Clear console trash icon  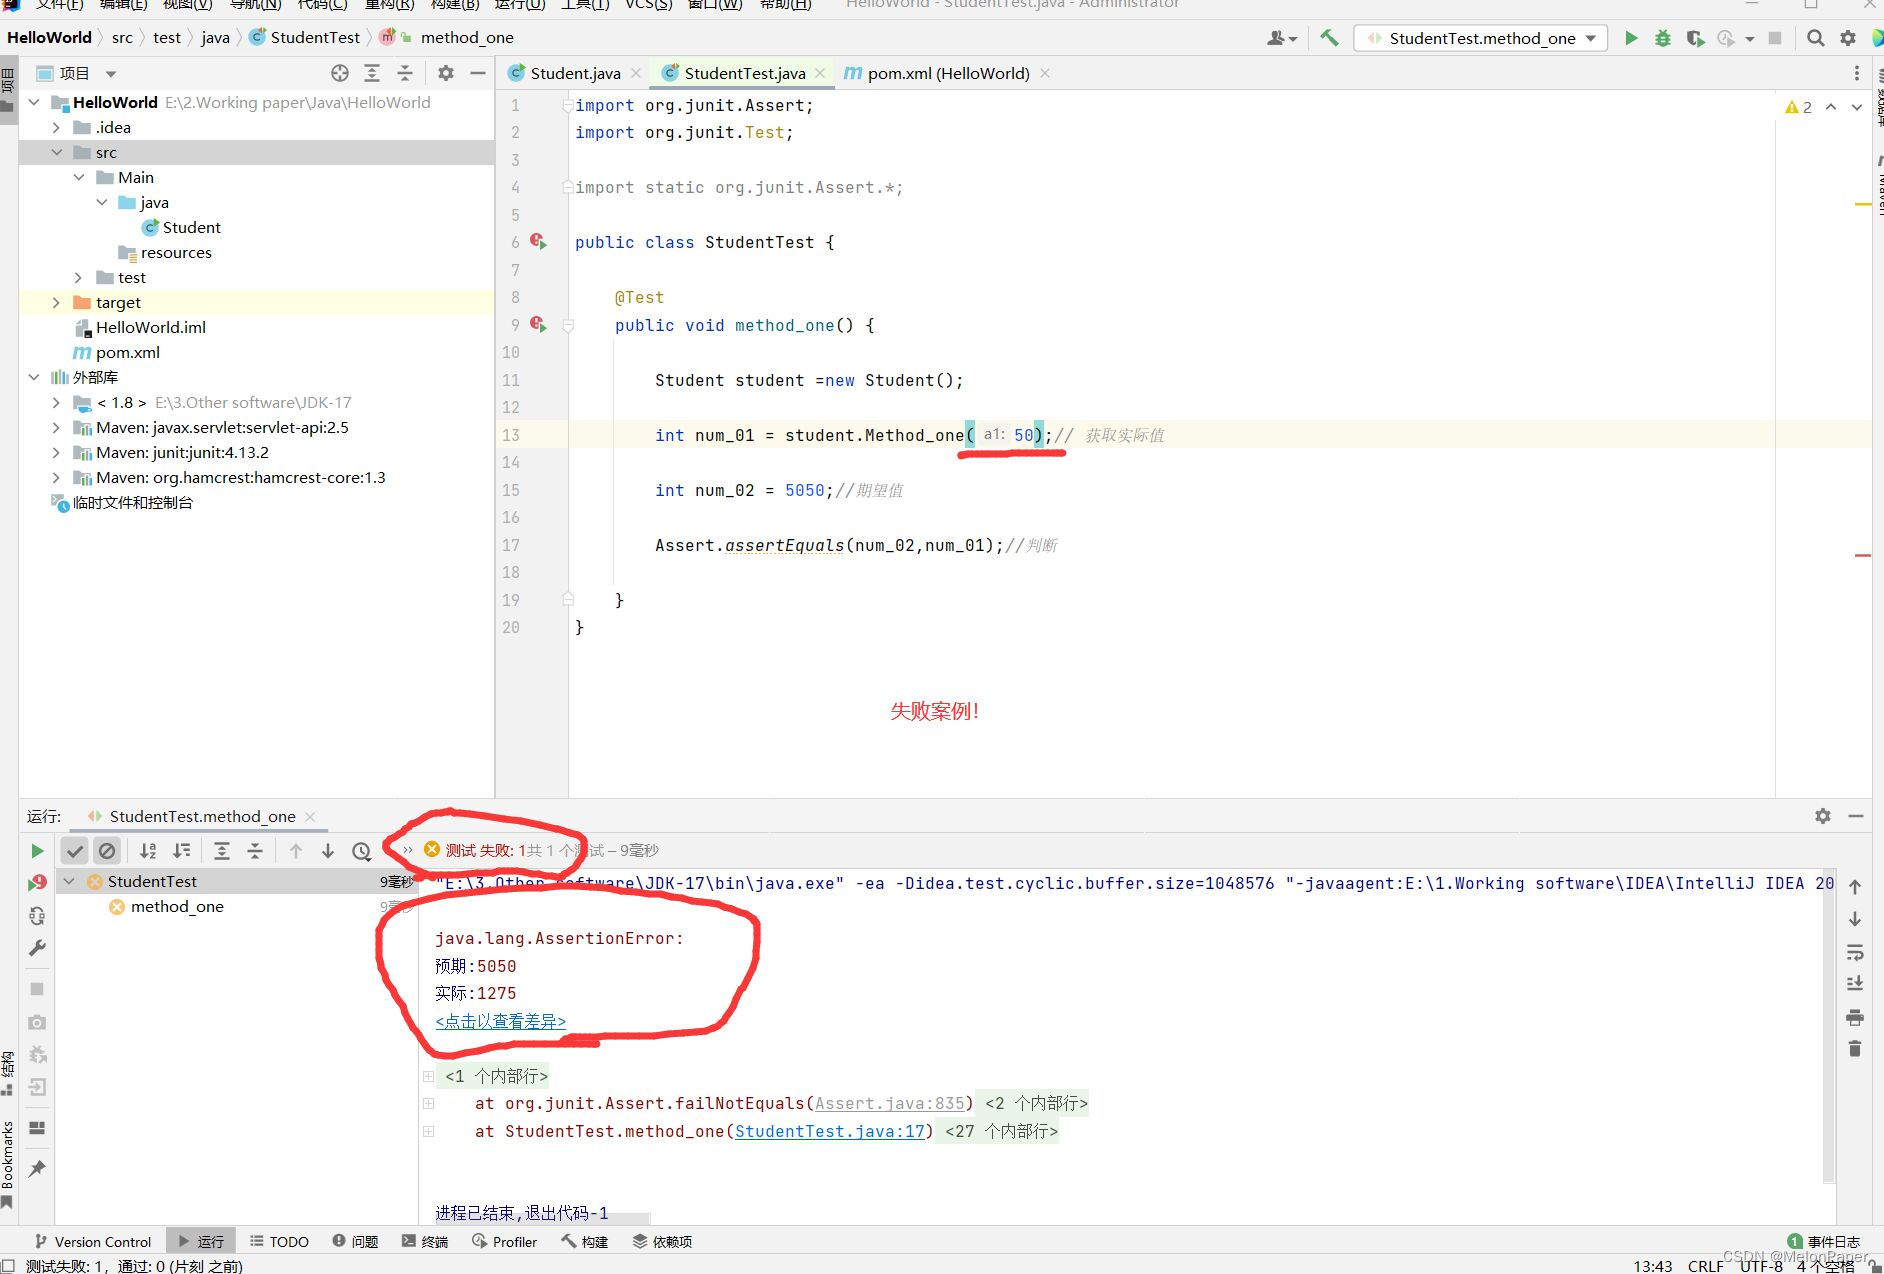(x=1855, y=1049)
